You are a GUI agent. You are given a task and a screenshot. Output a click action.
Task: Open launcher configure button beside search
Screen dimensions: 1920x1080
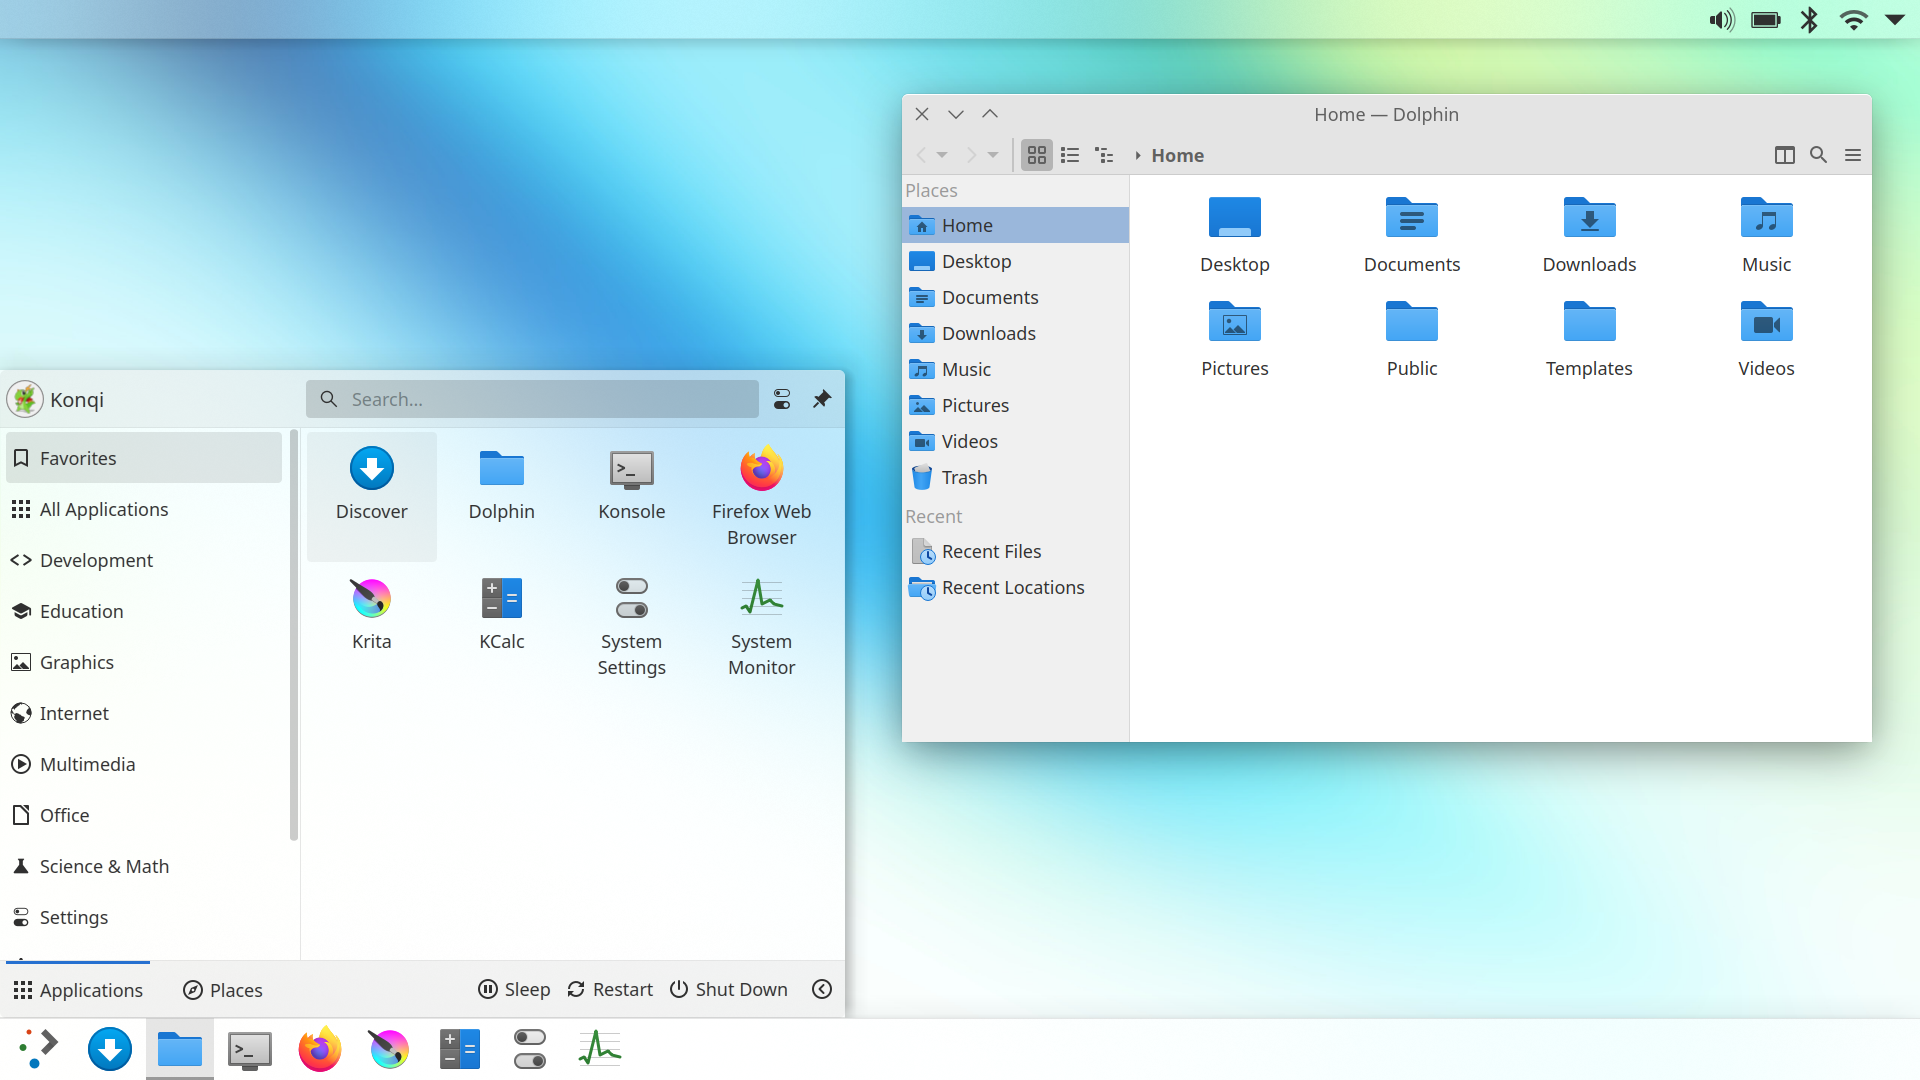(782, 399)
